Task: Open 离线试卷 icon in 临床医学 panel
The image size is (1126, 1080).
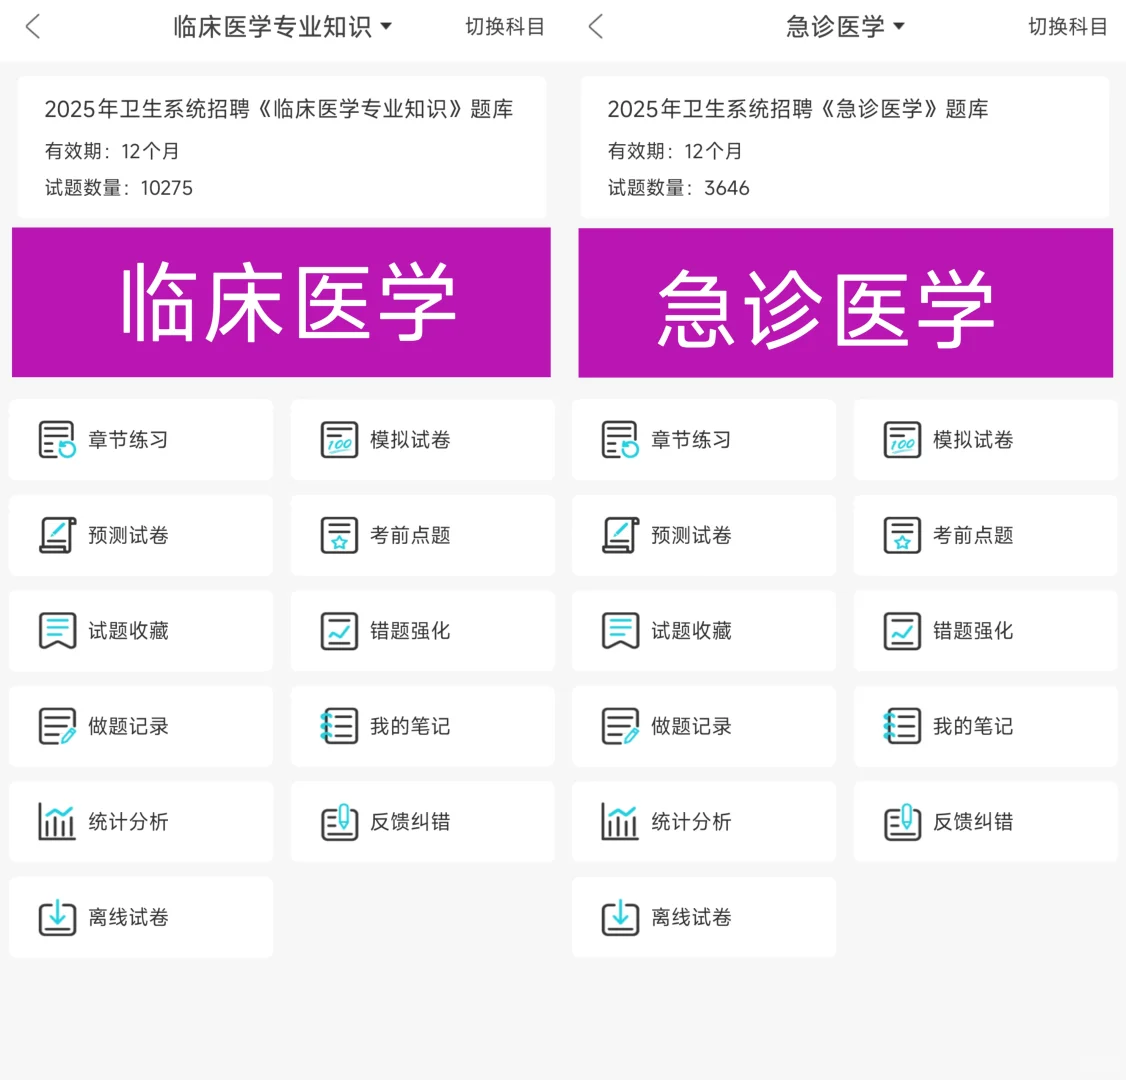Action: [57, 917]
